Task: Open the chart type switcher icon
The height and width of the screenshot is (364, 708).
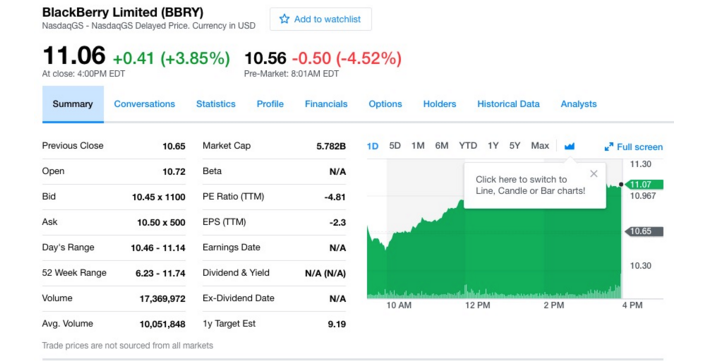Action: (x=569, y=146)
